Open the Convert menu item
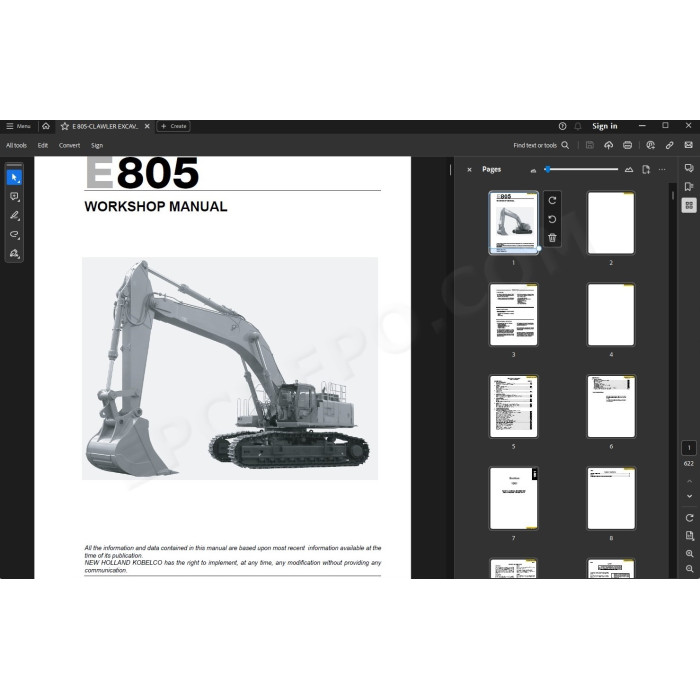This screenshot has width=700, height=700. (x=69, y=146)
